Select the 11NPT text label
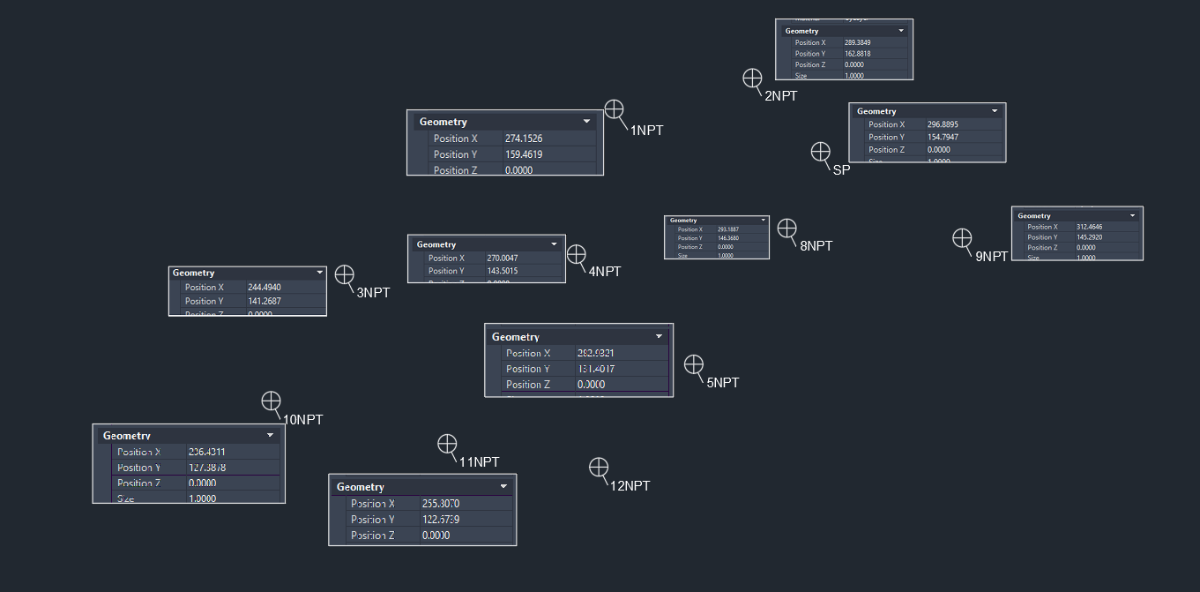1200x592 pixels. point(479,462)
